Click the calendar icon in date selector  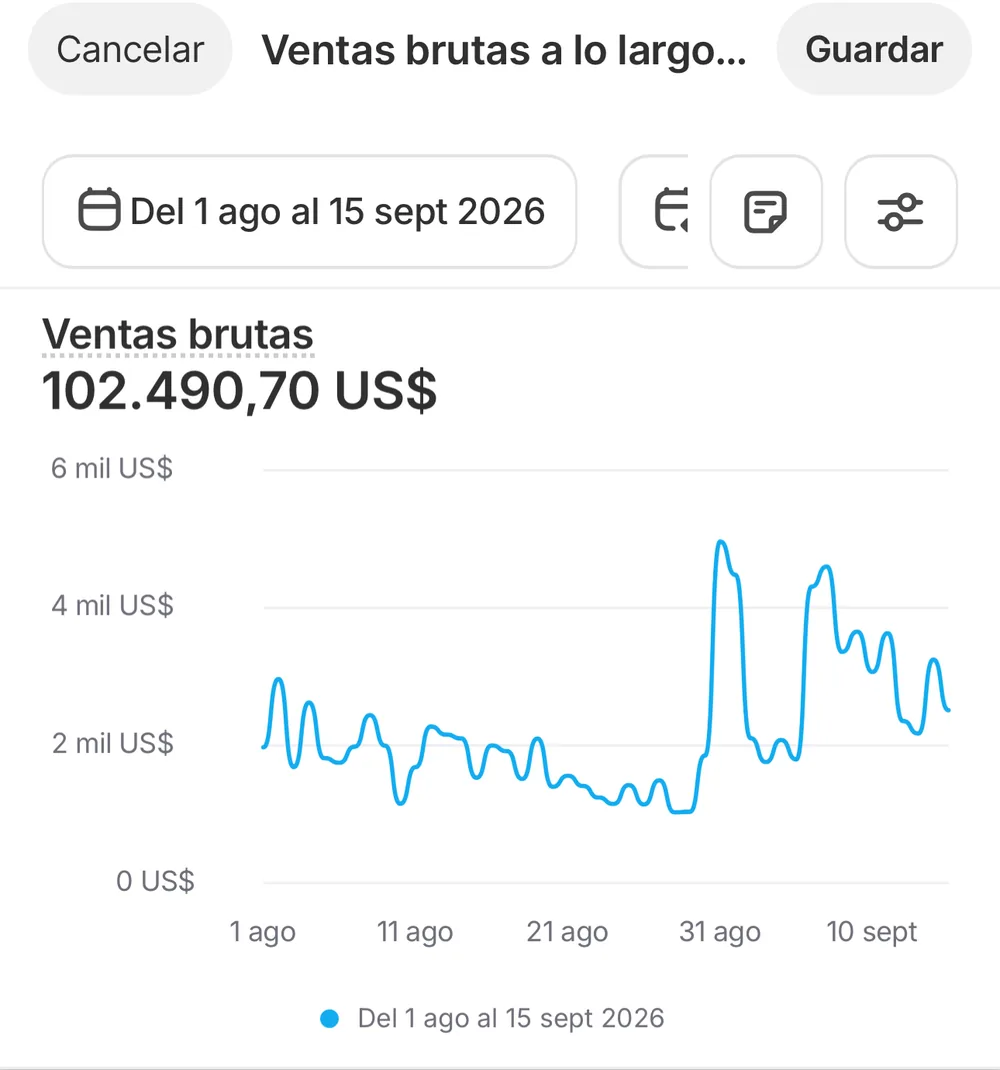click(x=99, y=209)
